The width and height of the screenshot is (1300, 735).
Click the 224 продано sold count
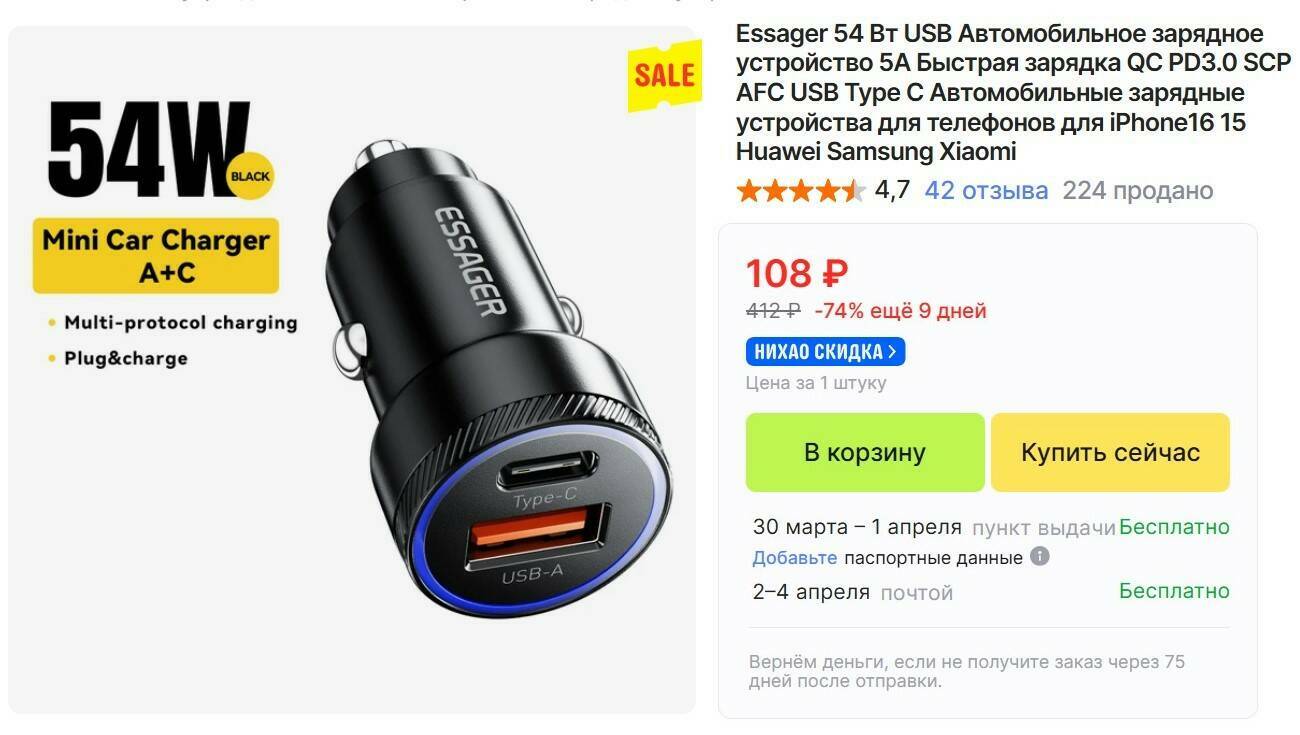1138,190
